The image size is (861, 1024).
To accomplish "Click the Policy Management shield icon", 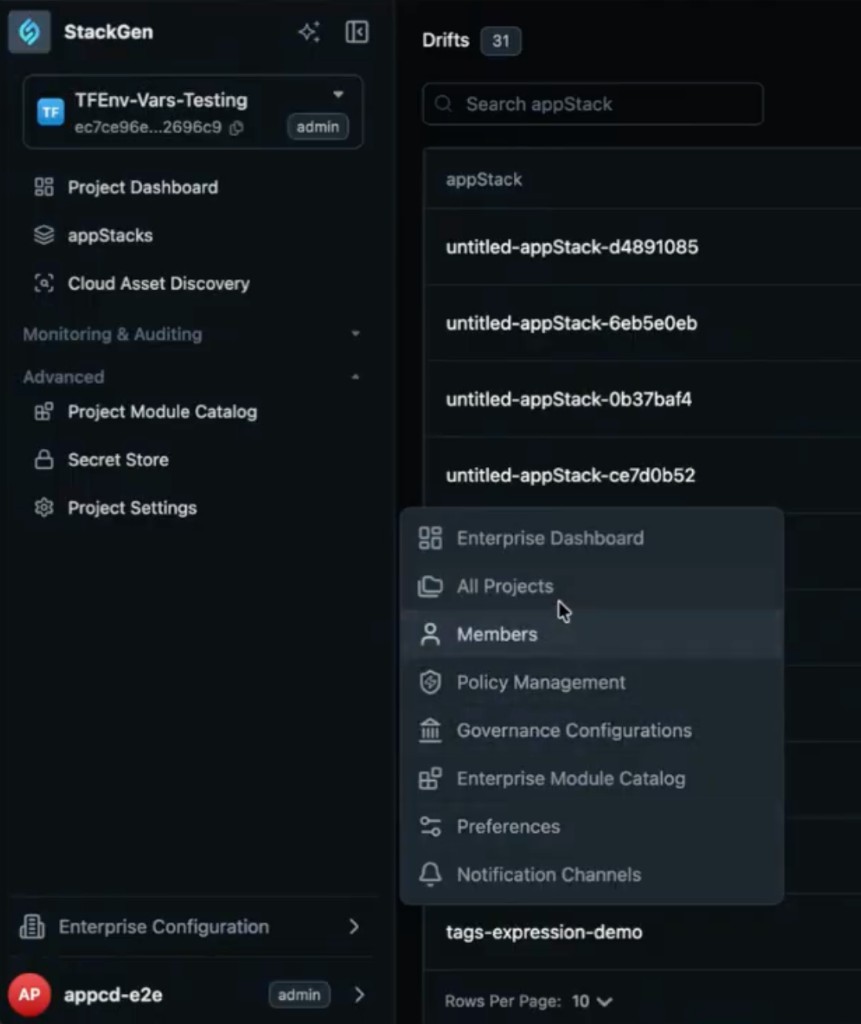I will click(x=430, y=682).
